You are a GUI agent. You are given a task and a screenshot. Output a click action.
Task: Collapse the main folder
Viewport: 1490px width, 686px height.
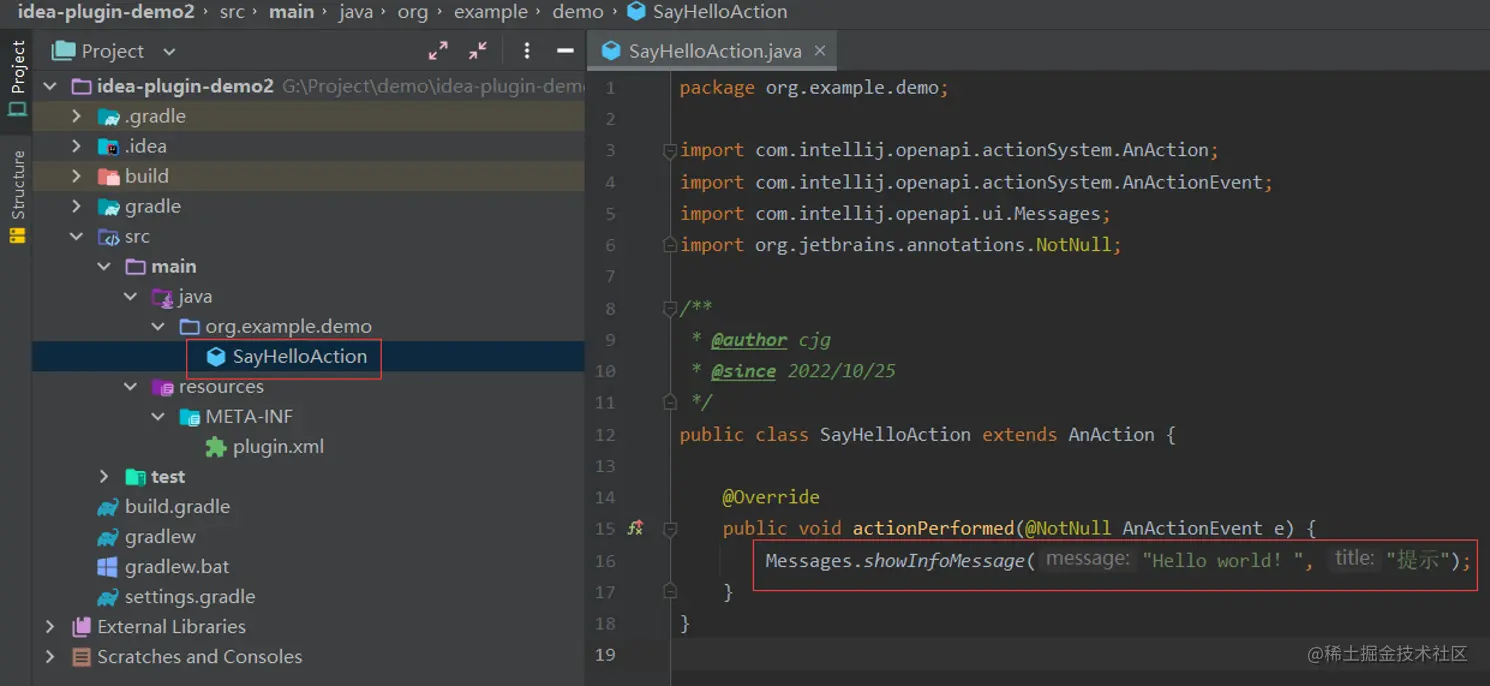[104, 266]
